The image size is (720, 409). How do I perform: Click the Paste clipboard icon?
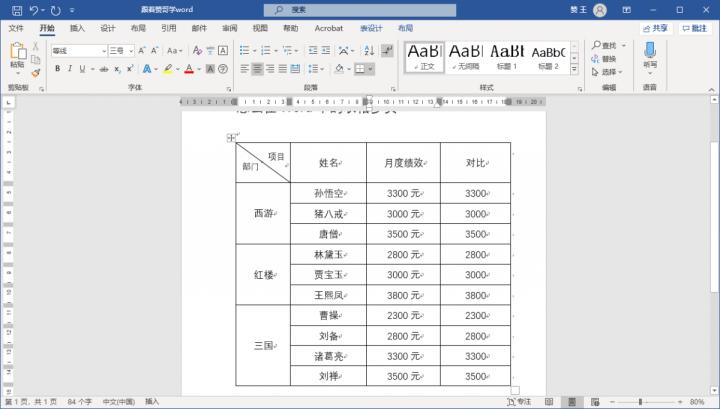point(17,51)
